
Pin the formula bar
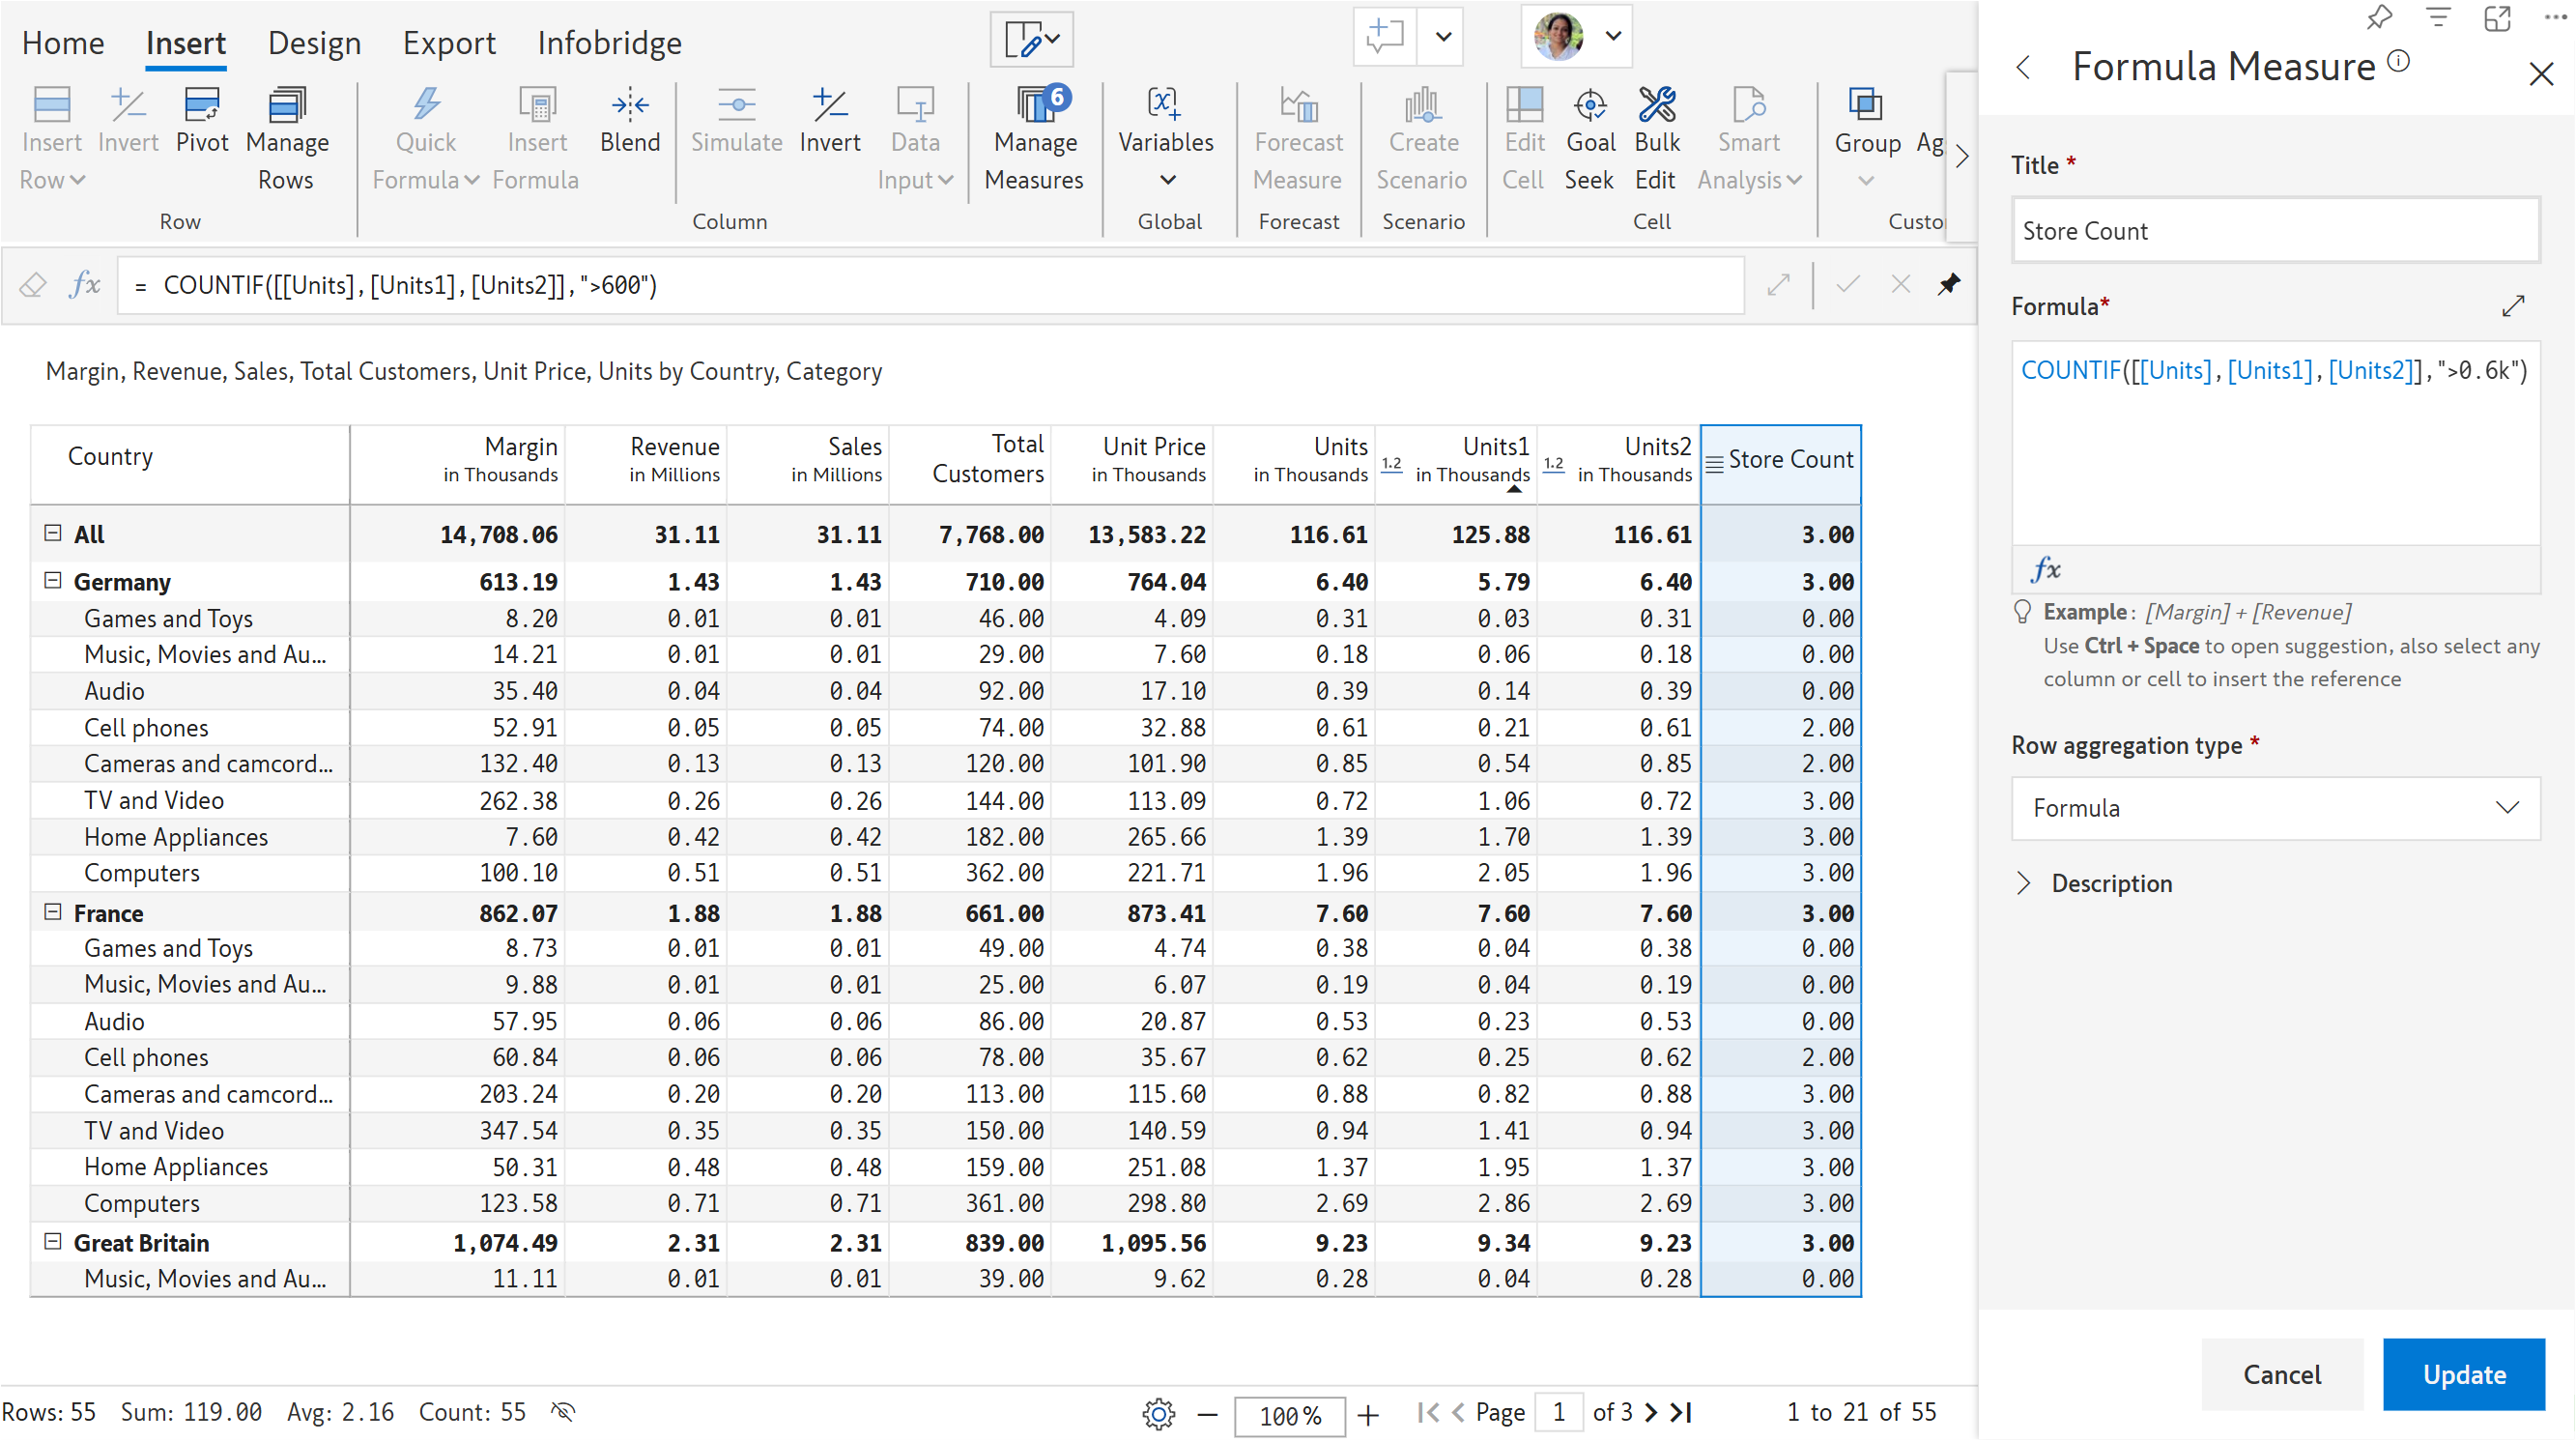pos(1948,285)
